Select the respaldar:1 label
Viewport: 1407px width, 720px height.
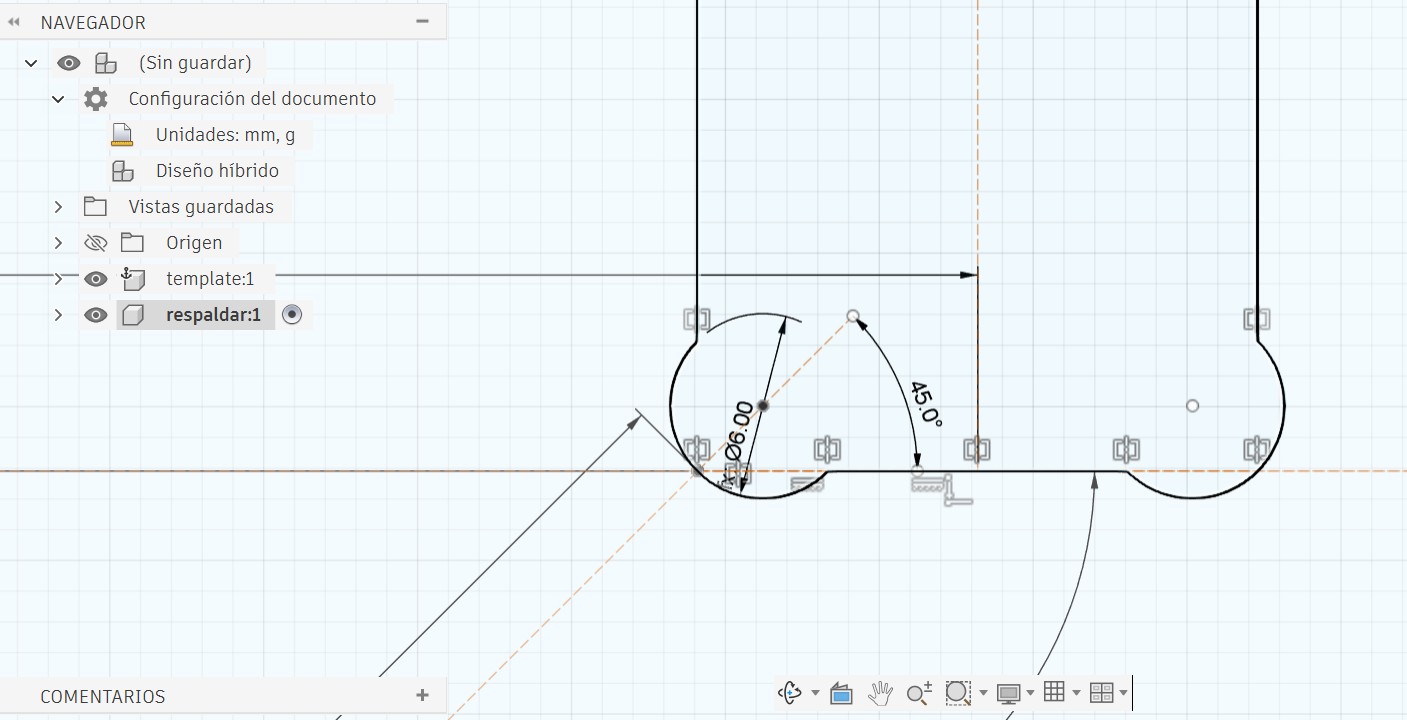tap(213, 315)
